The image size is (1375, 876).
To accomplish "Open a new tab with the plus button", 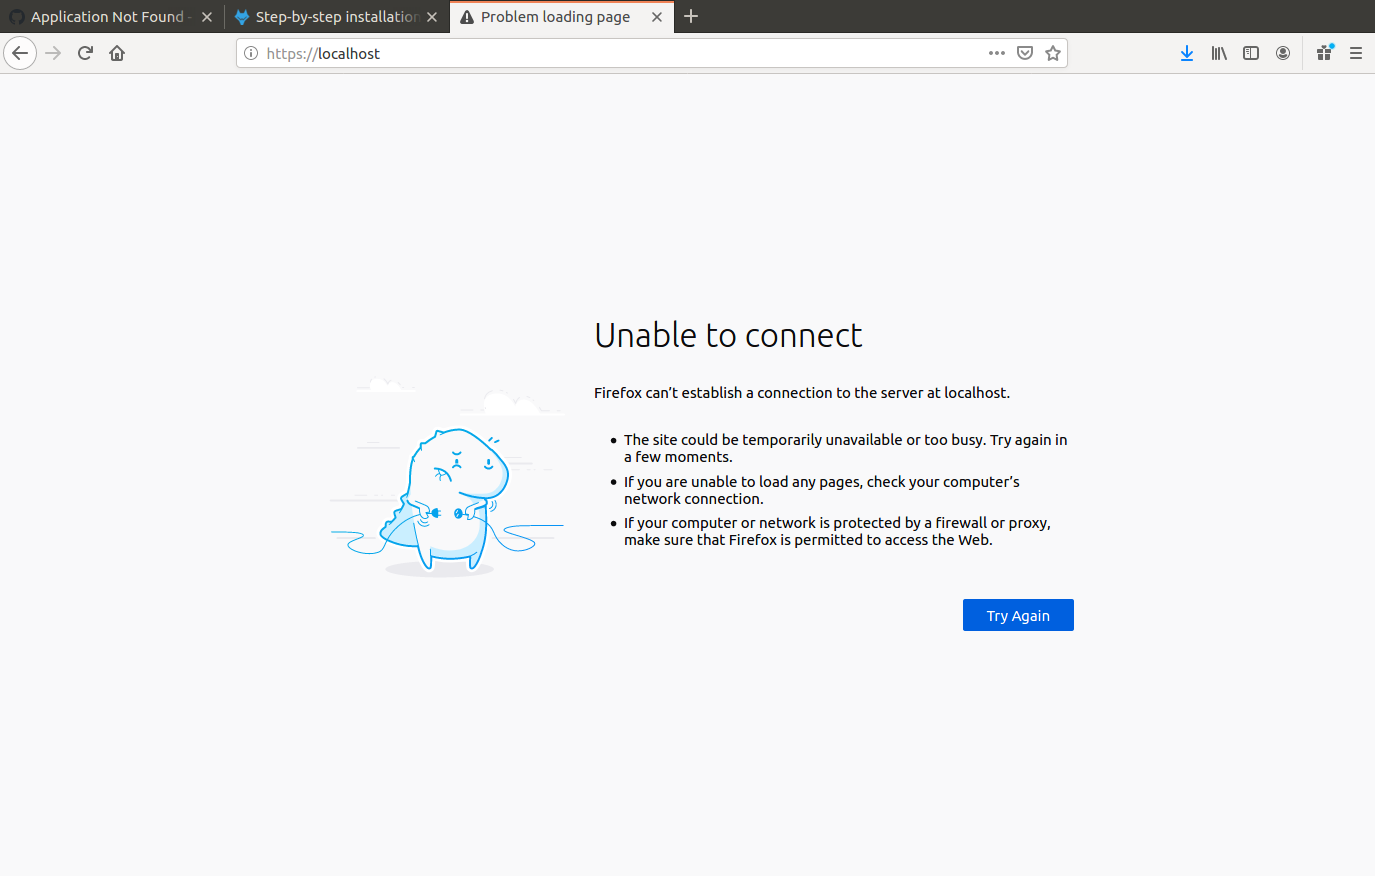I will click(x=691, y=16).
